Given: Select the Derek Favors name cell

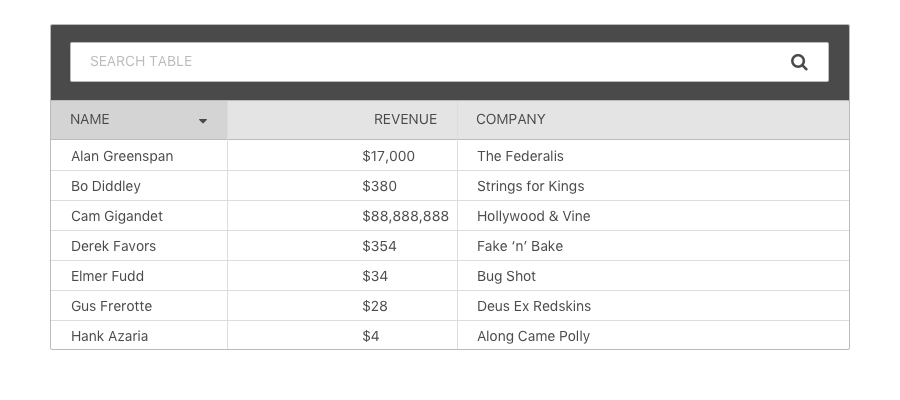Looking at the screenshot, I should click(139, 246).
